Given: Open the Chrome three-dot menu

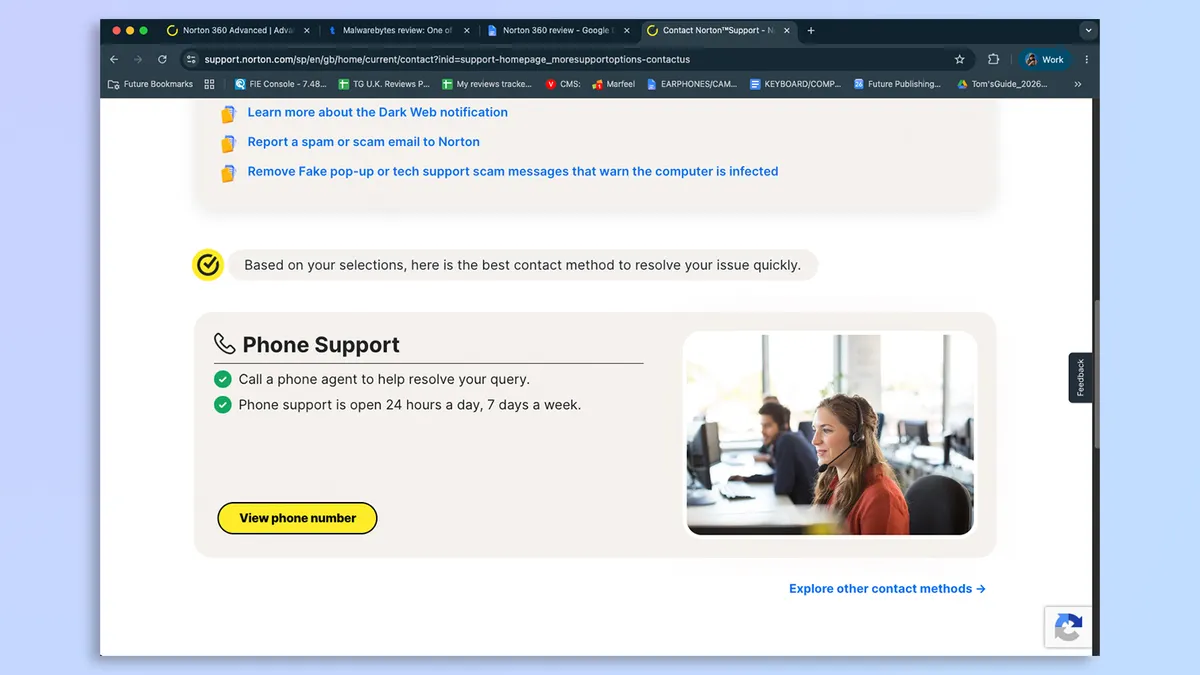Looking at the screenshot, I should [x=1087, y=59].
